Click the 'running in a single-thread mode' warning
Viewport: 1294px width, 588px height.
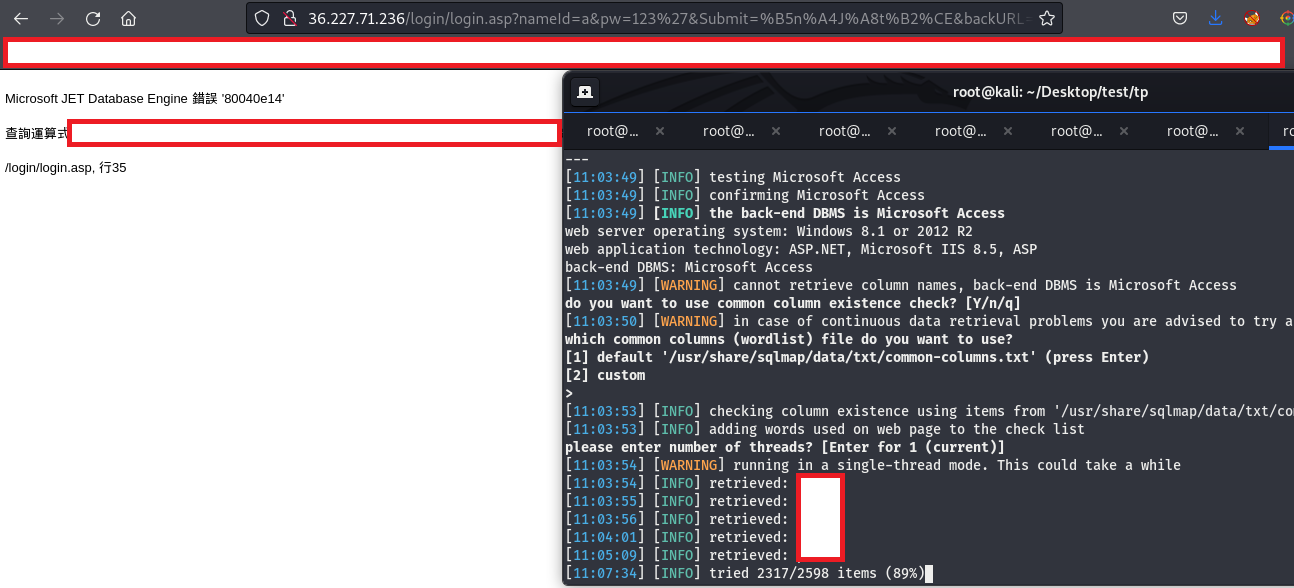click(873, 465)
